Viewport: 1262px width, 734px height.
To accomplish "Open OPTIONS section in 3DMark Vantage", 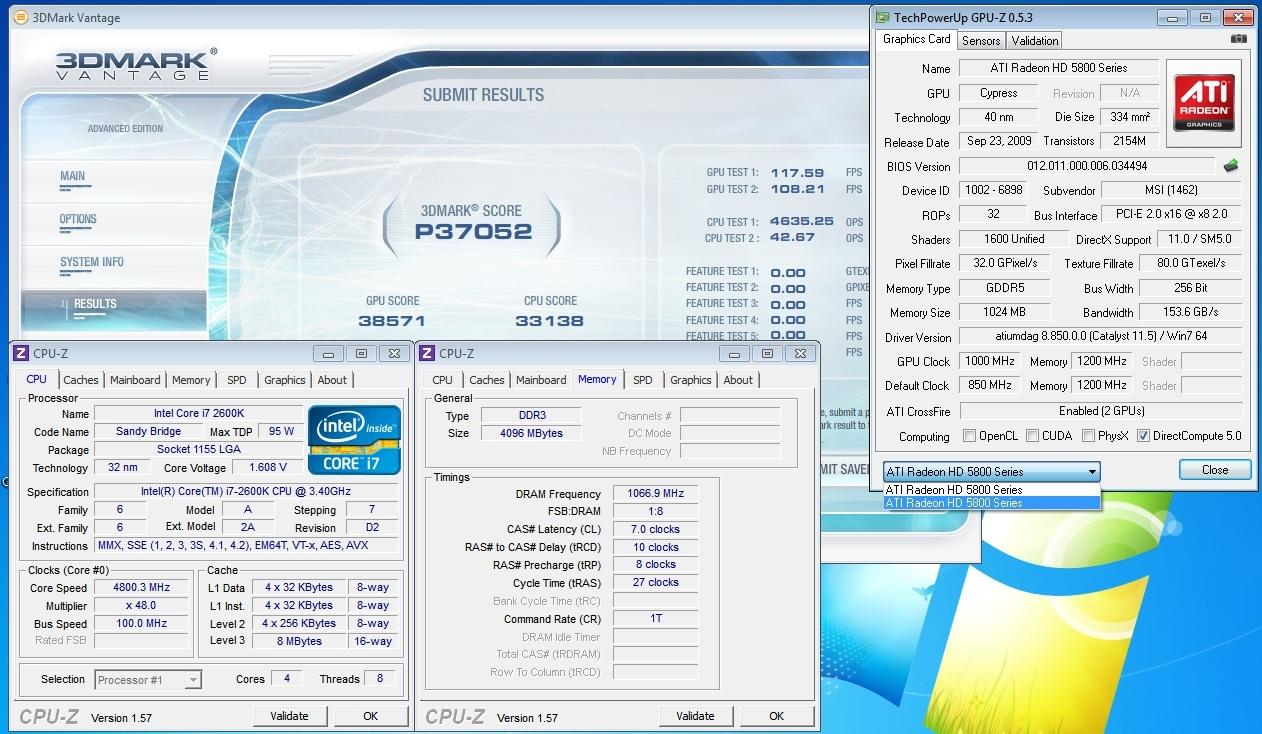I will tap(78, 219).
